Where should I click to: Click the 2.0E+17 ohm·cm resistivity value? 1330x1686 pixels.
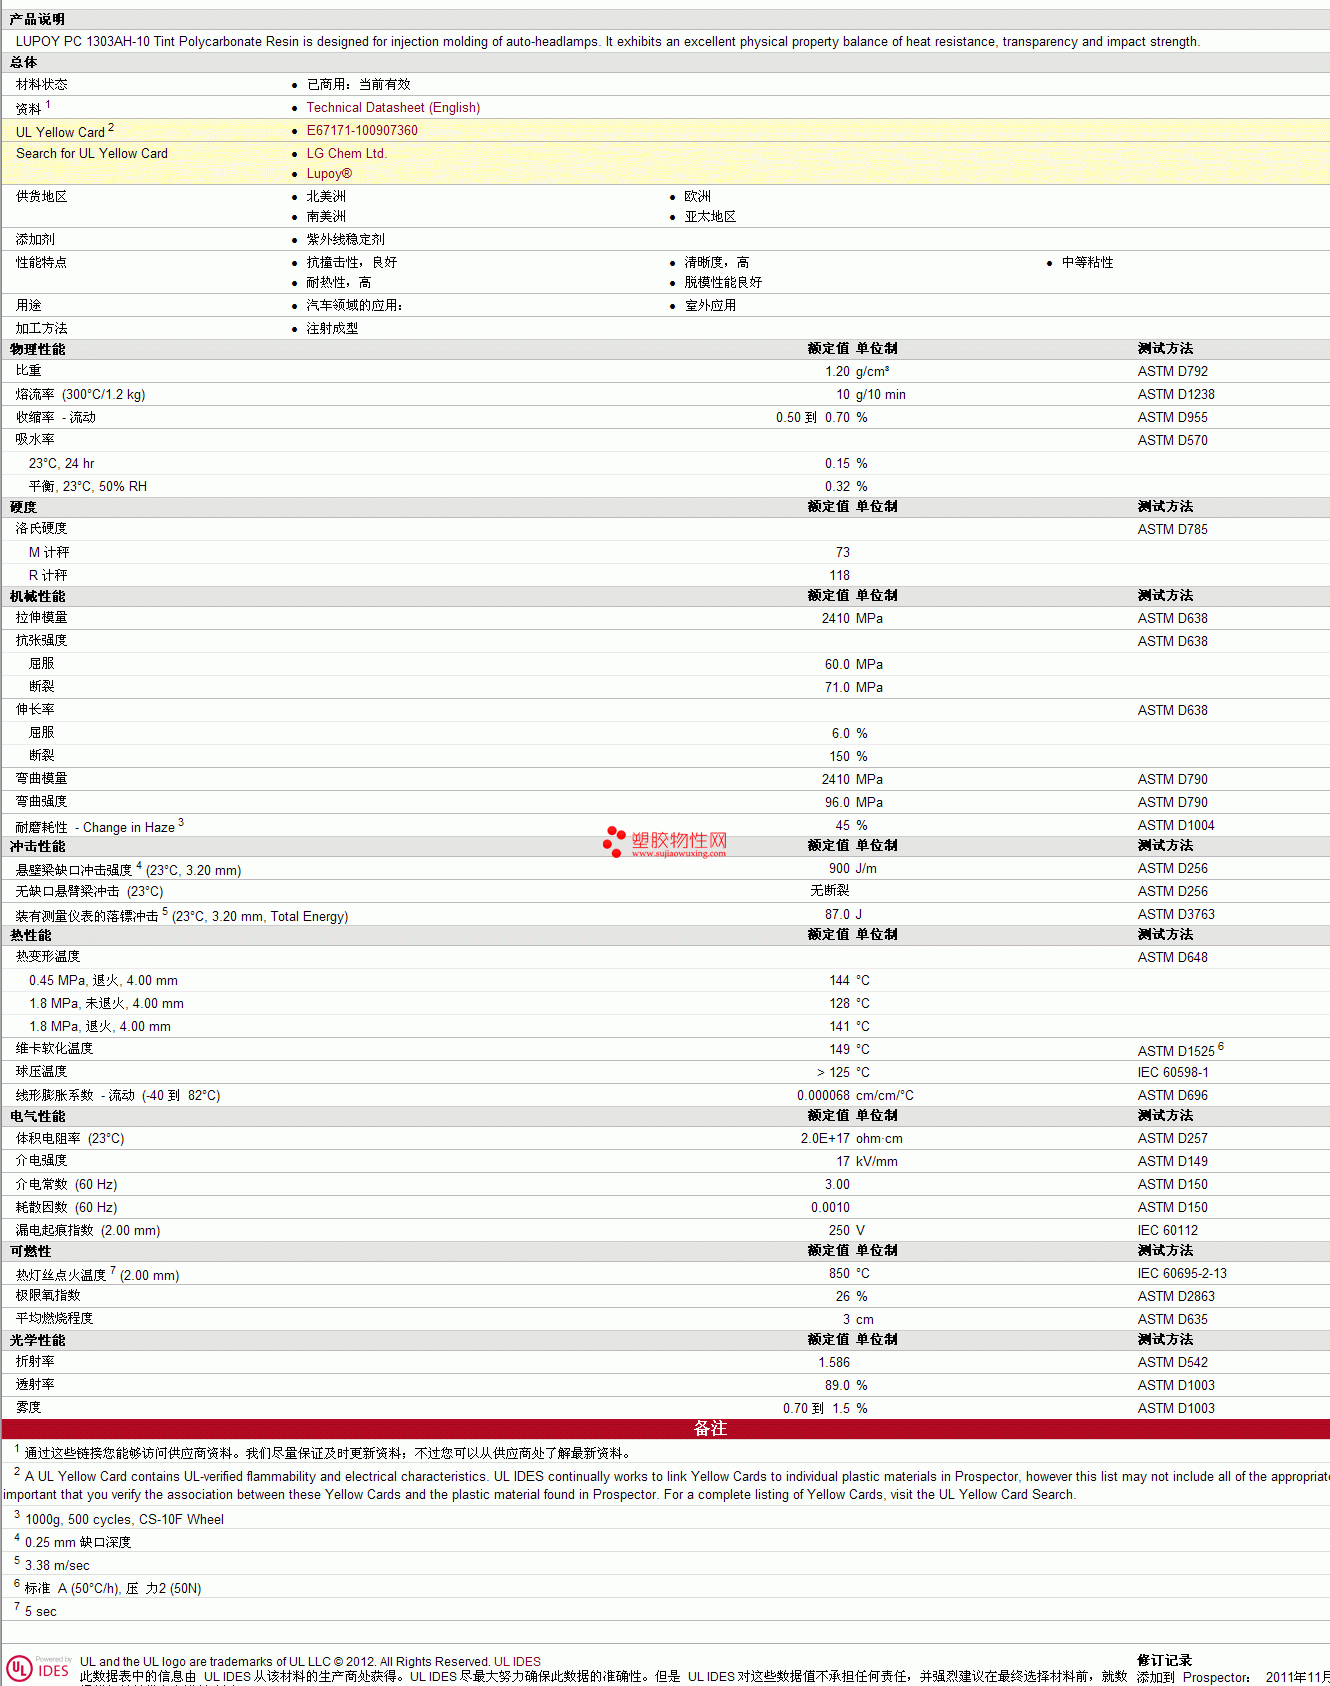tap(851, 1138)
